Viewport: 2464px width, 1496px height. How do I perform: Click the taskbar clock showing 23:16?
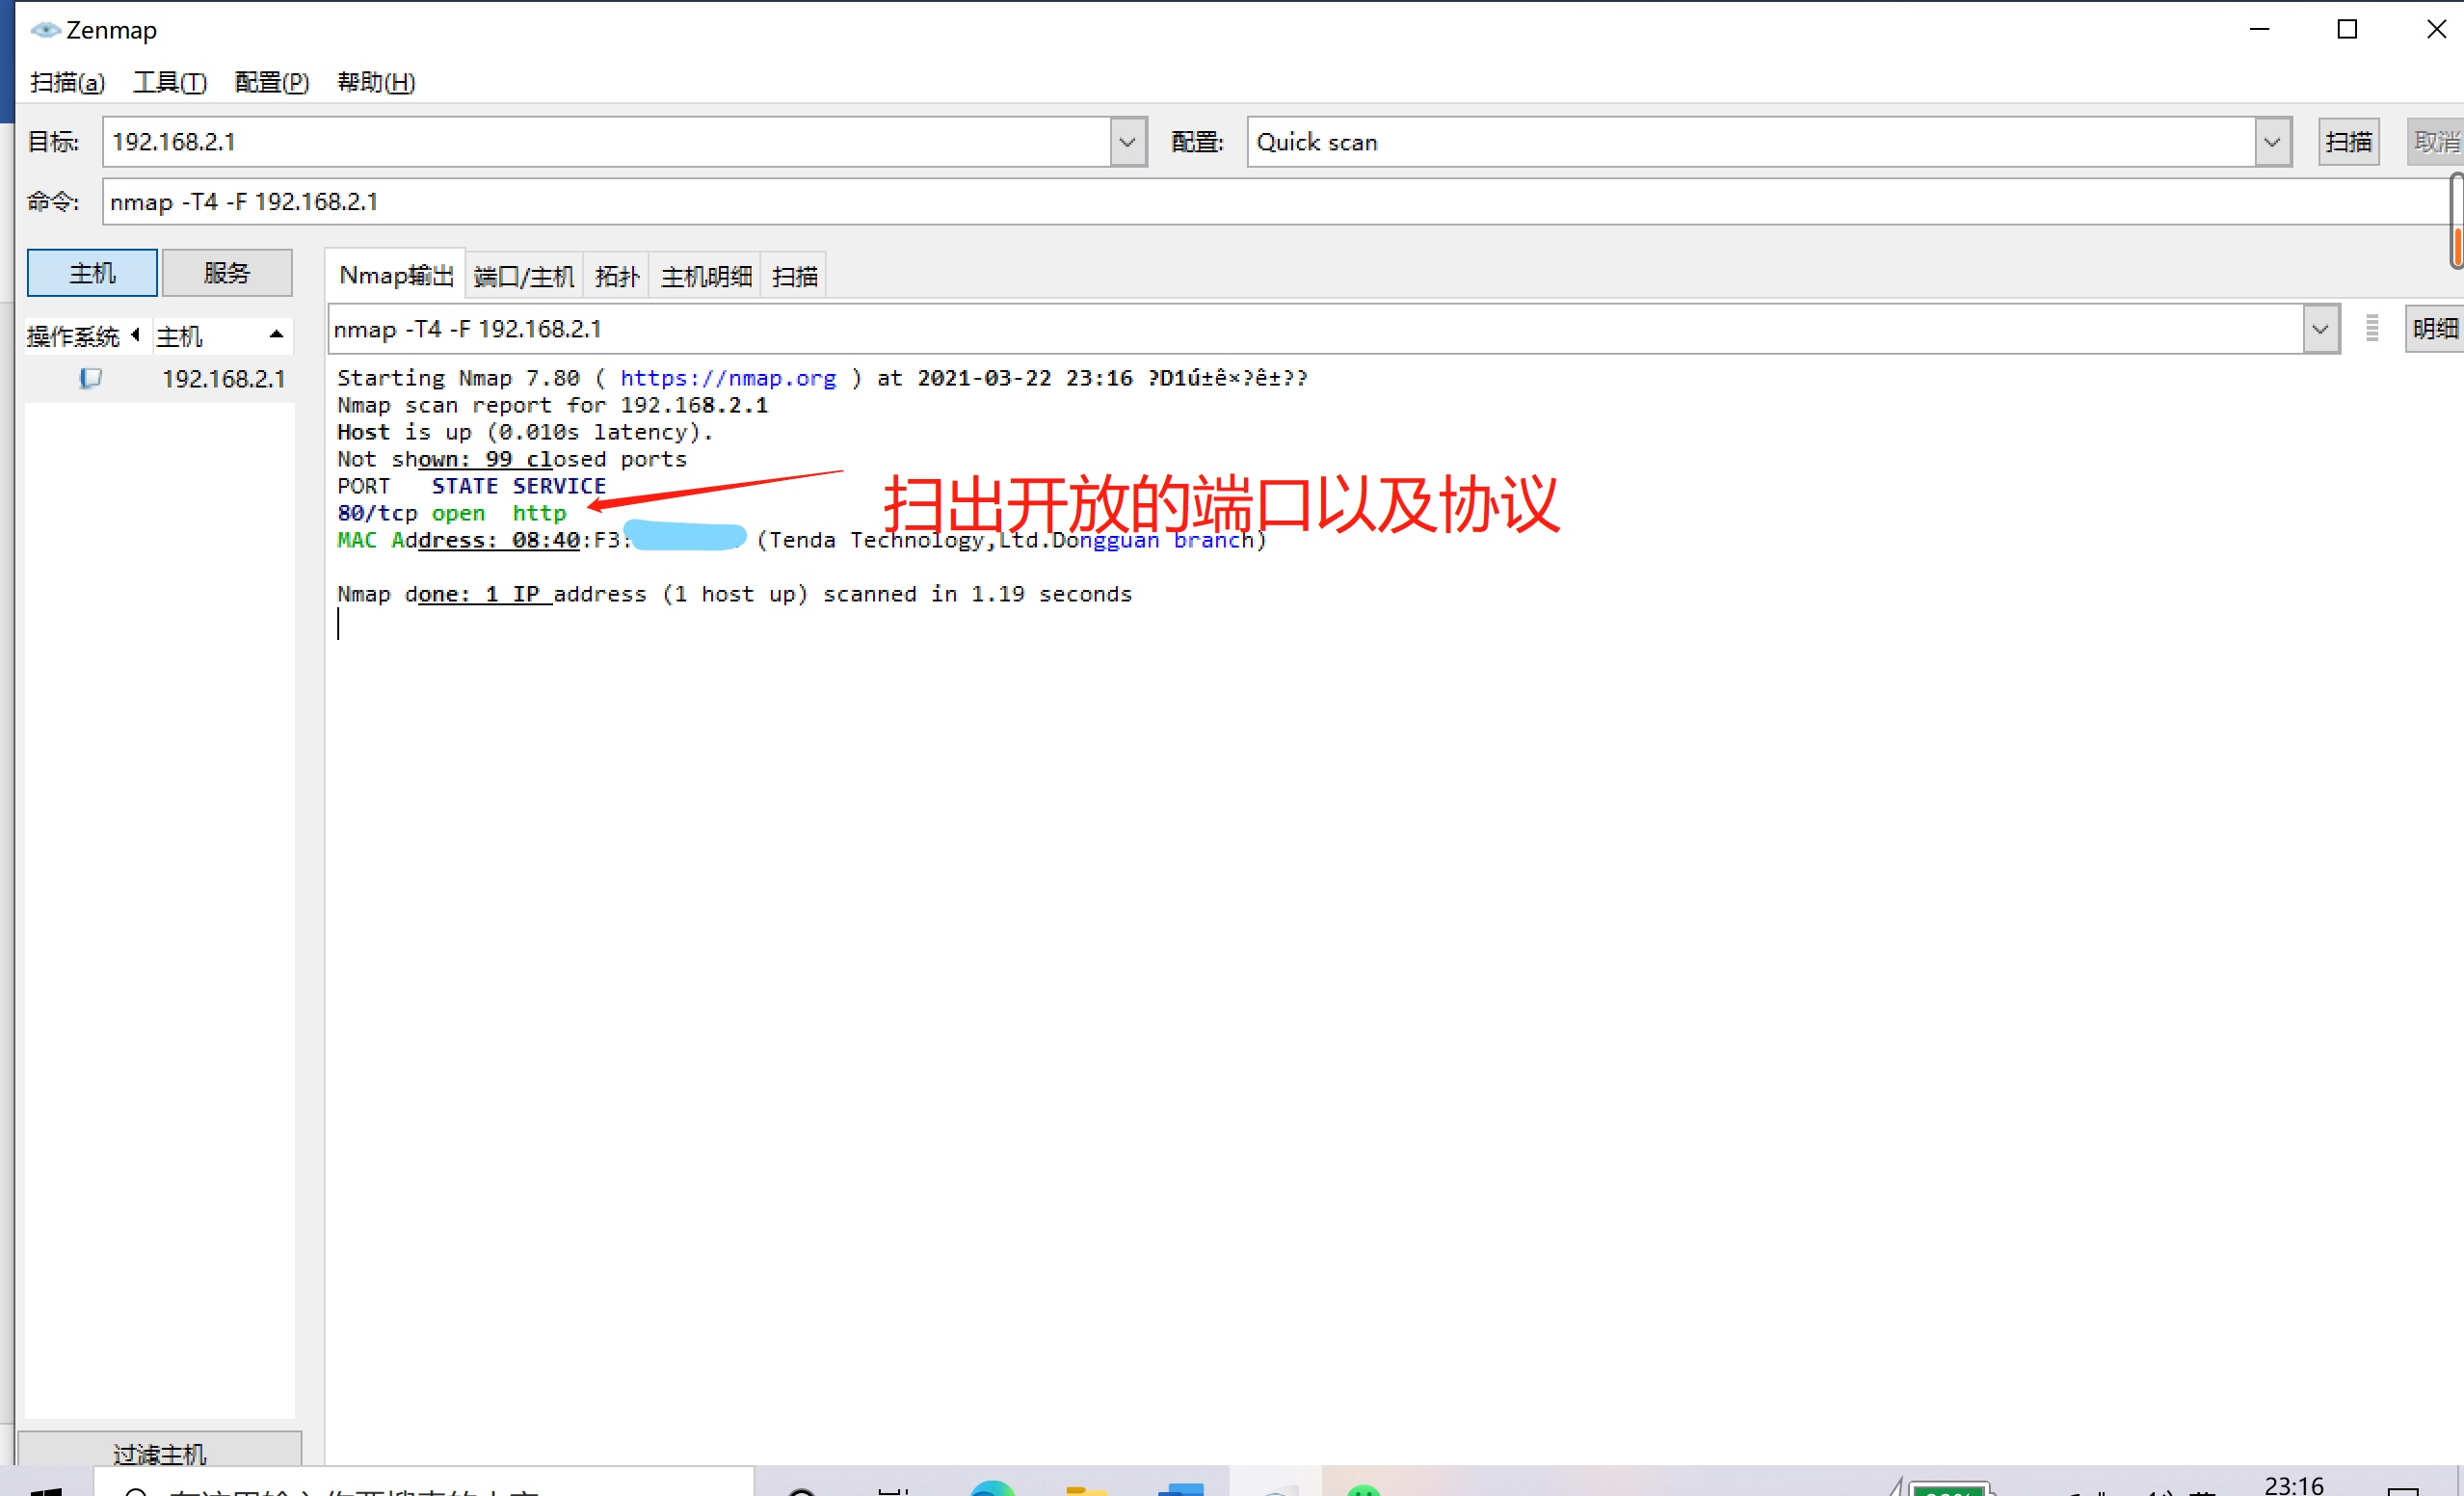click(x=2294, y=1485)
